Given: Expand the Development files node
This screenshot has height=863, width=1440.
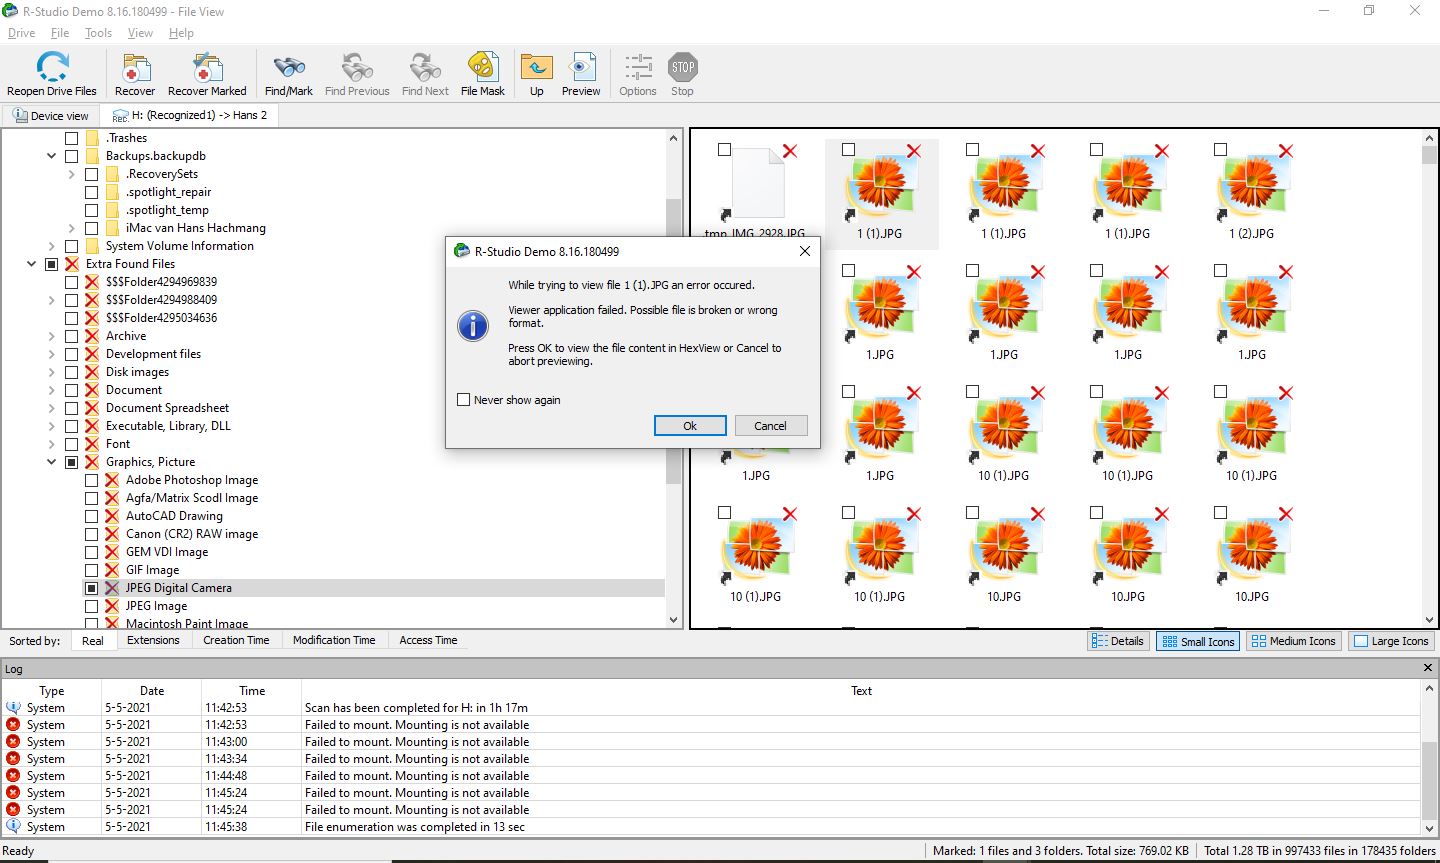Looking at the screenshot, I should click(x=52, y=354).
